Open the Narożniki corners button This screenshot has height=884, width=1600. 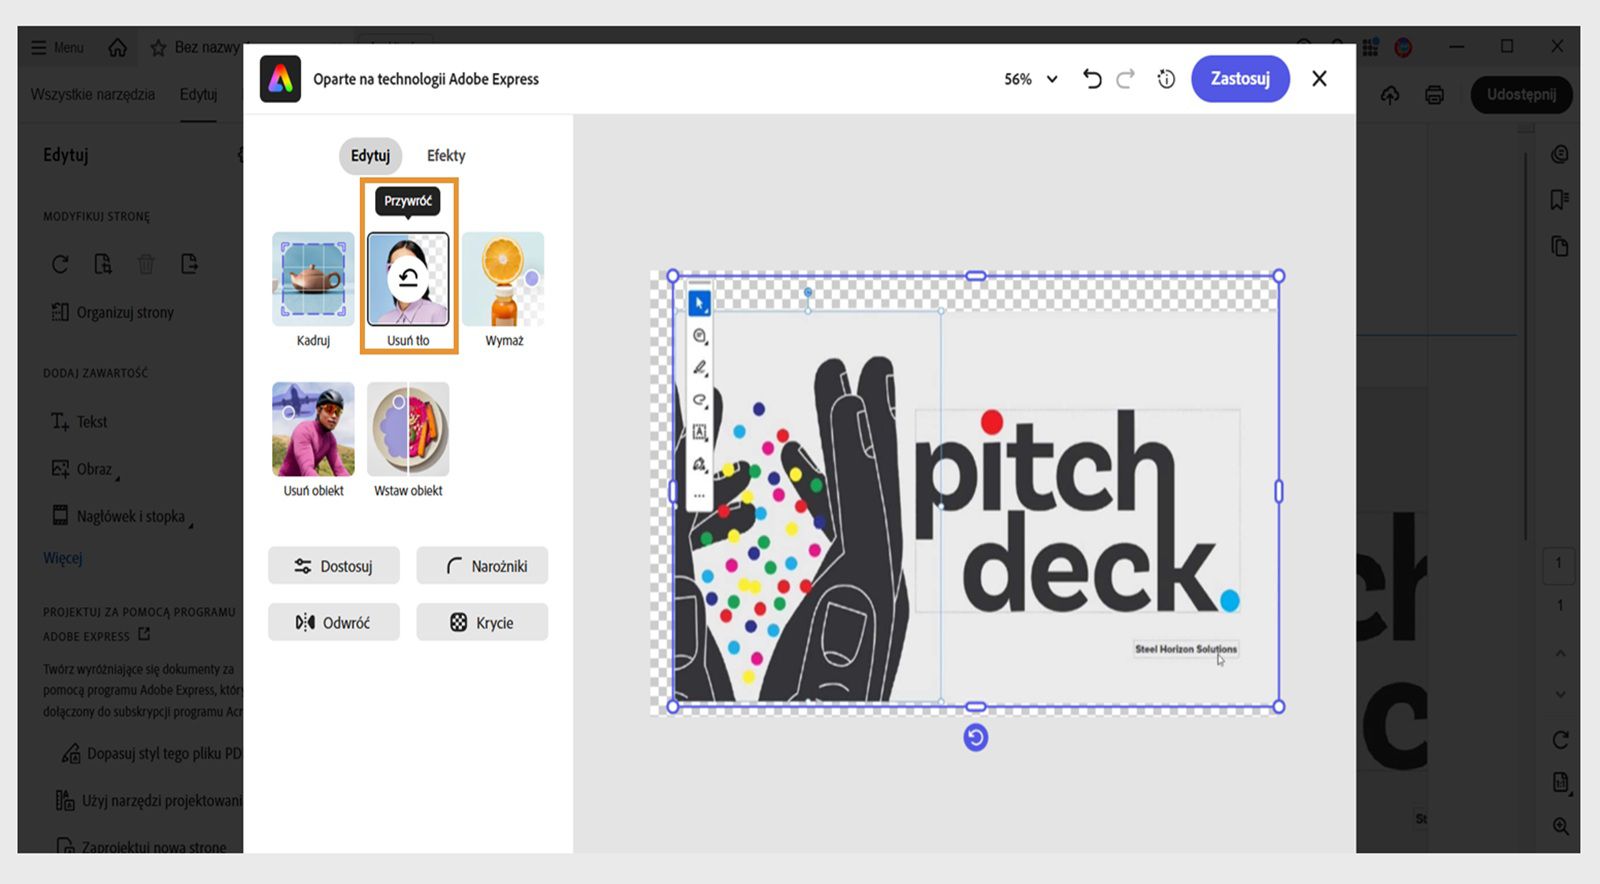[482, 566]
